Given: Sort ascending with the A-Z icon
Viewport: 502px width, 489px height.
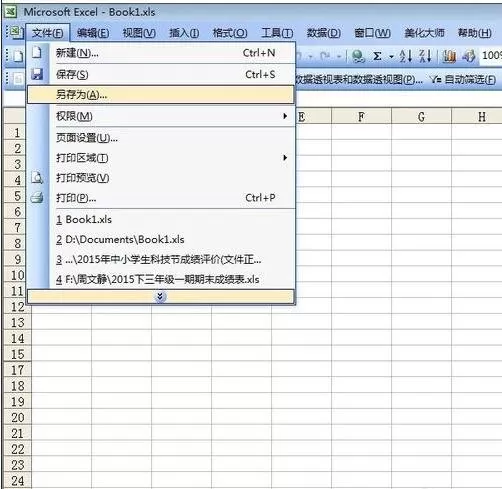Looking at the screenshot, I should [406, 56].
